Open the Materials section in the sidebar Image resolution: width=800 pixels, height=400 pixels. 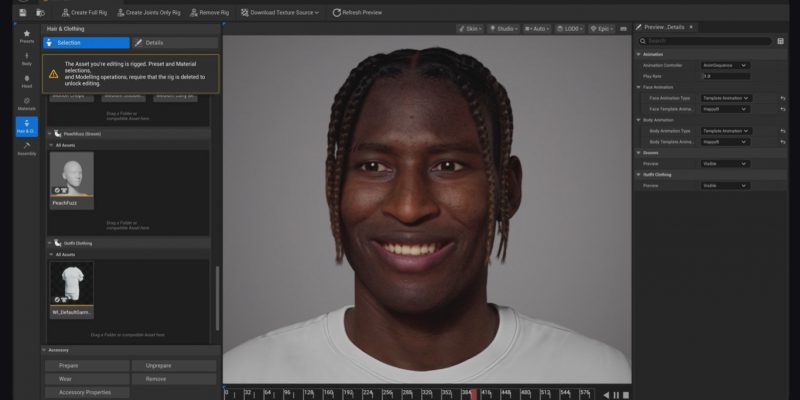tap(27, 104)
